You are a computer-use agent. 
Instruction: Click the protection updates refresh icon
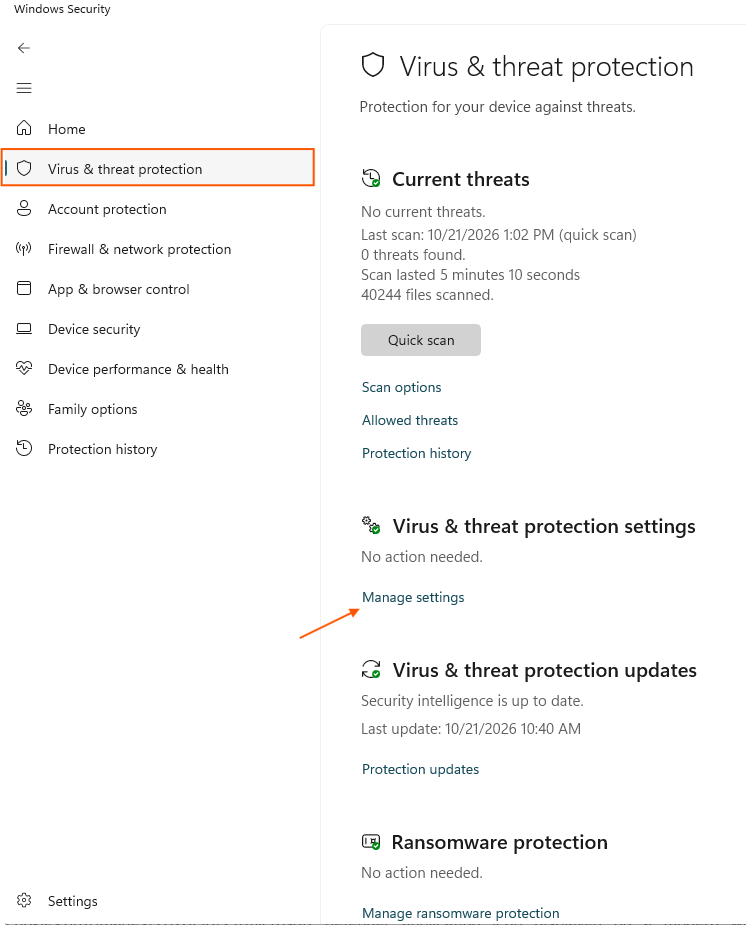371,670
